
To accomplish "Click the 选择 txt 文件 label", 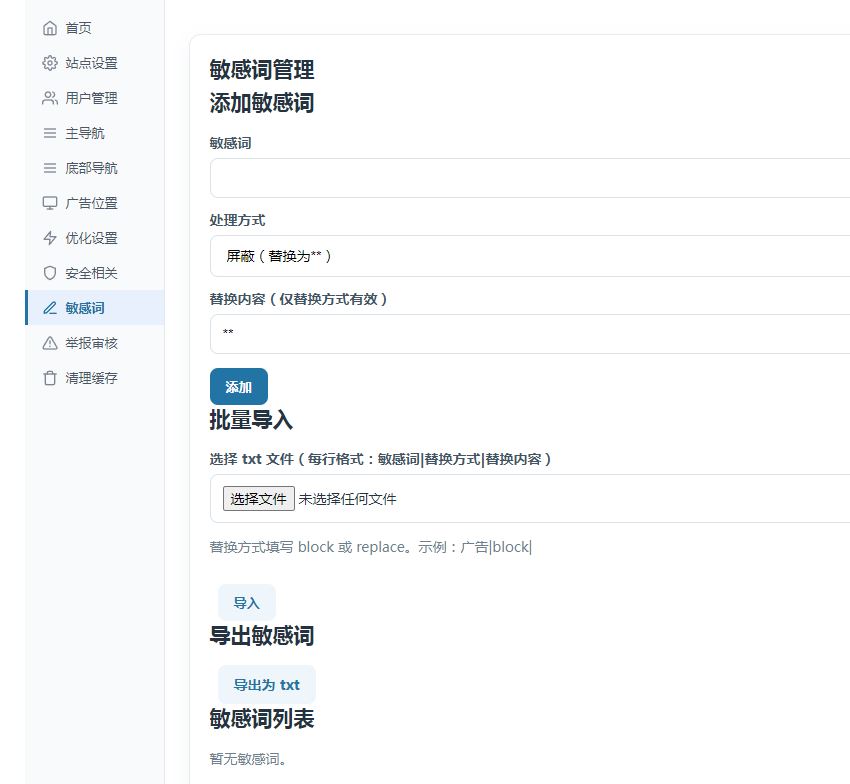I will [381, 459].
